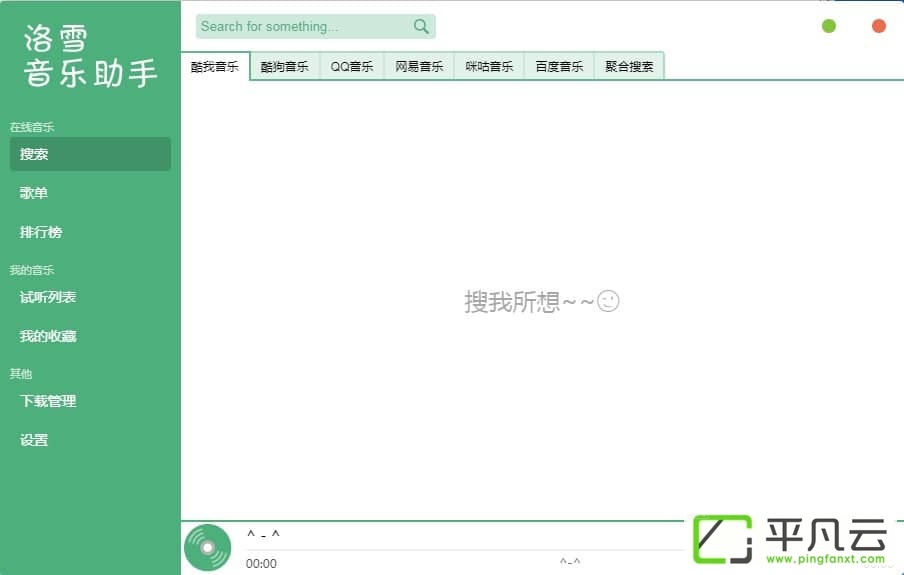Click the spinning disc album cover
The width and height of the screenshot is (904, 575).
click(x=208, y=547)
